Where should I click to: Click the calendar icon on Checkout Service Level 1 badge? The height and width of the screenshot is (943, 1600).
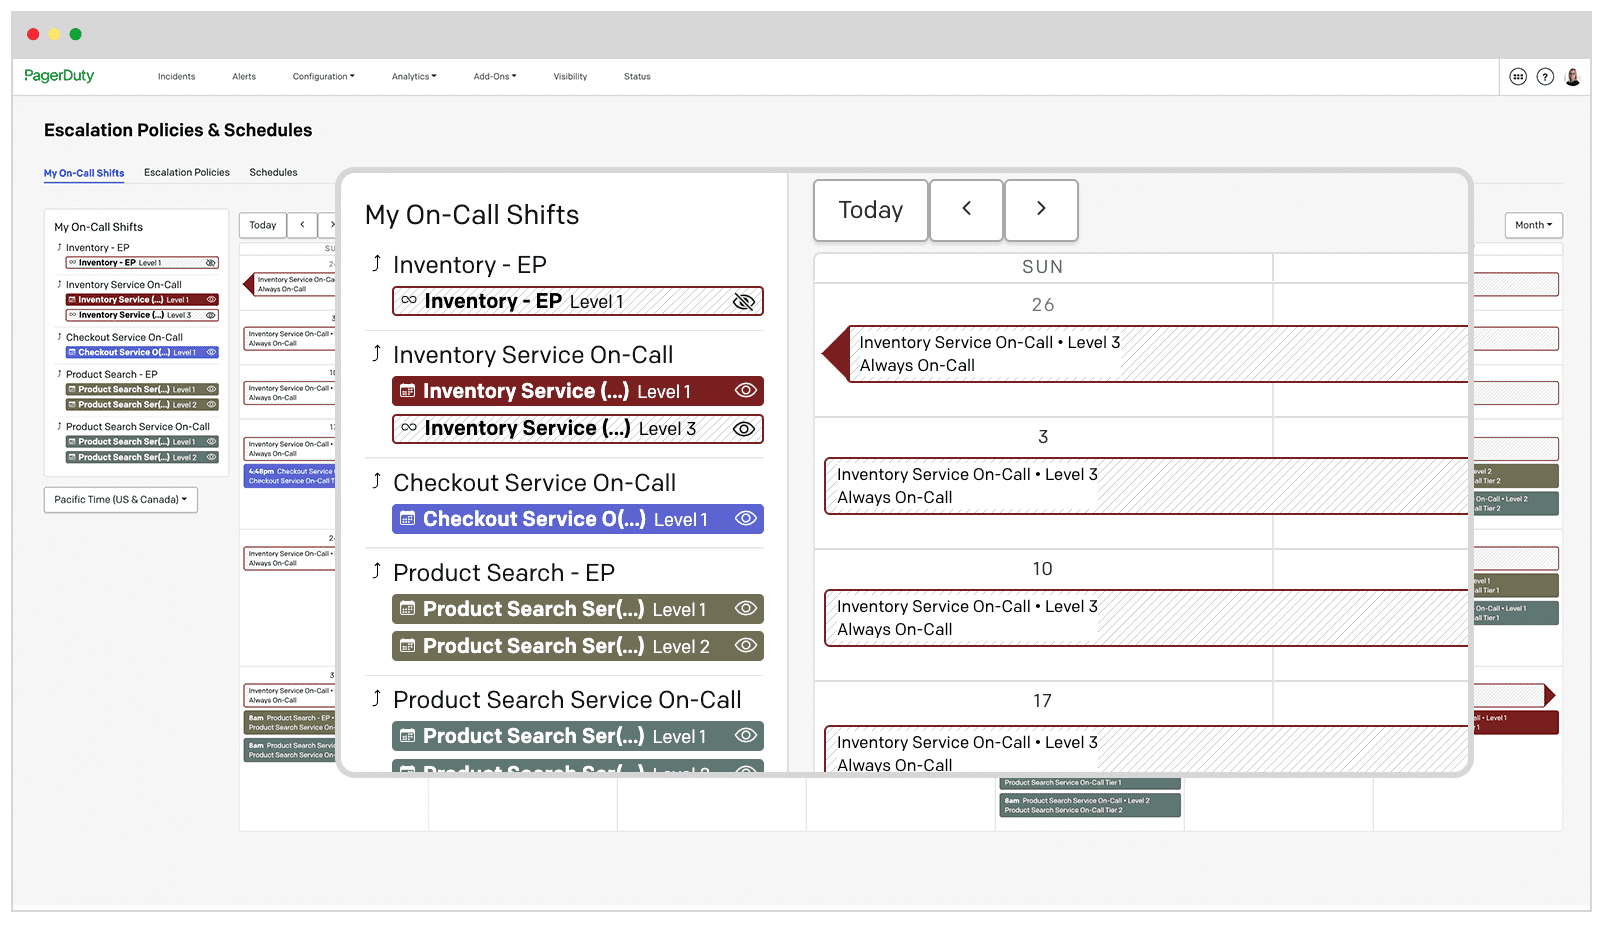point(408,518)
